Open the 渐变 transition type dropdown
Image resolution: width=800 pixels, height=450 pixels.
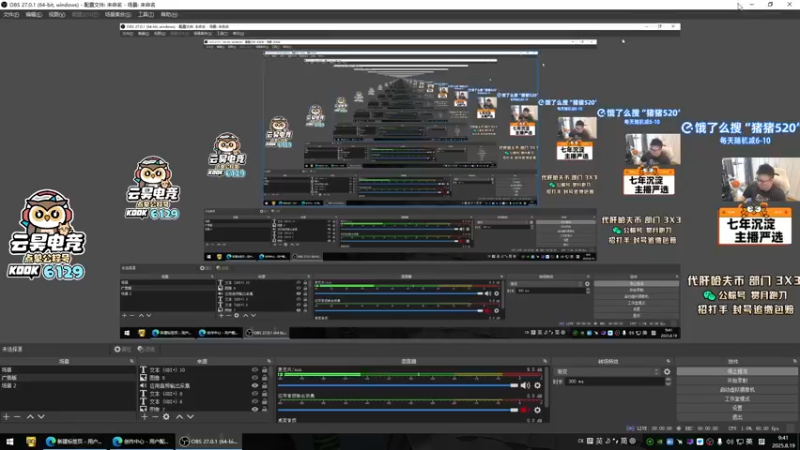[607, 371]
